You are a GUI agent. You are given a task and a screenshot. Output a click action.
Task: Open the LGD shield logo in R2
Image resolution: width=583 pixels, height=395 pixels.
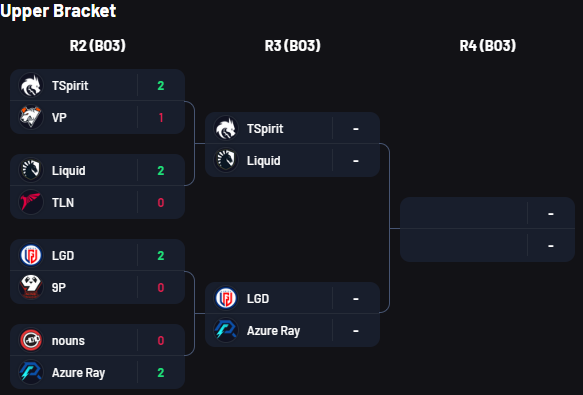click(x=31, y=256)
